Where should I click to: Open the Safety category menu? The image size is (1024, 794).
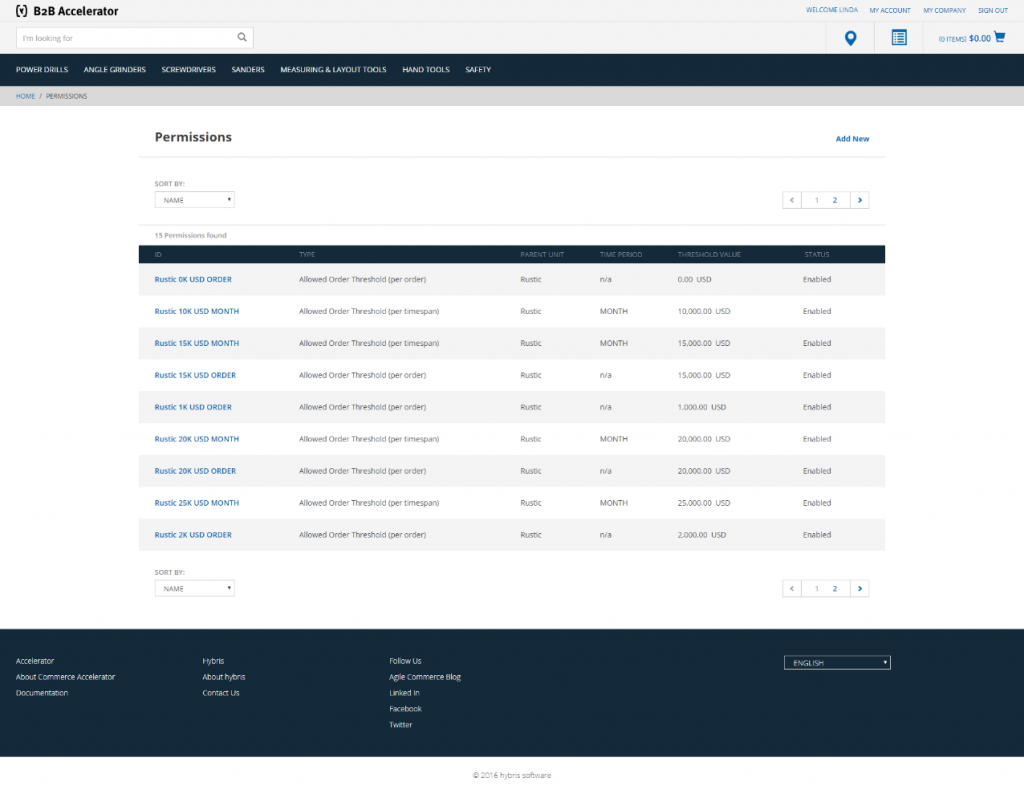[x=478, y=70]
